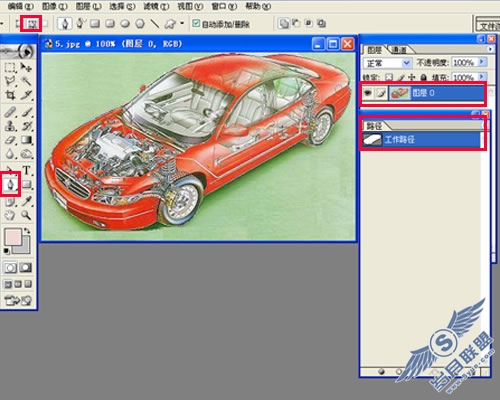Image resolution: width=500 pixels, height=400 pixels.
Task: Select the Magic Wand tool
Action: coord(26,81)
